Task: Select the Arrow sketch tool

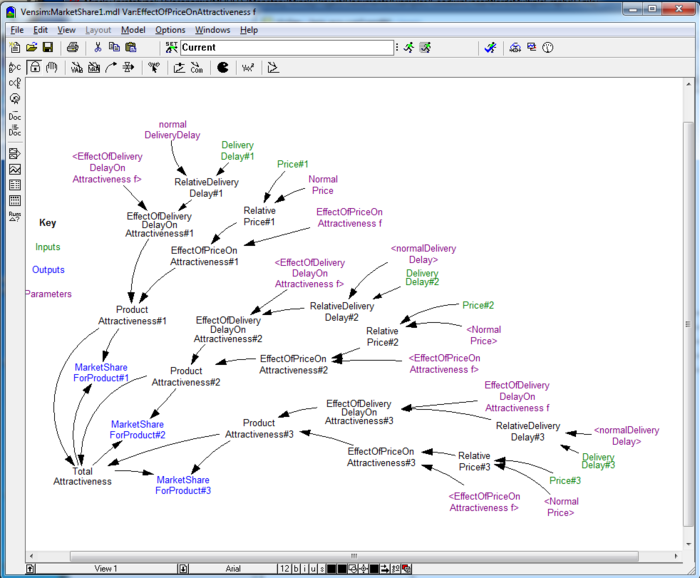Action: coord(111,68)
